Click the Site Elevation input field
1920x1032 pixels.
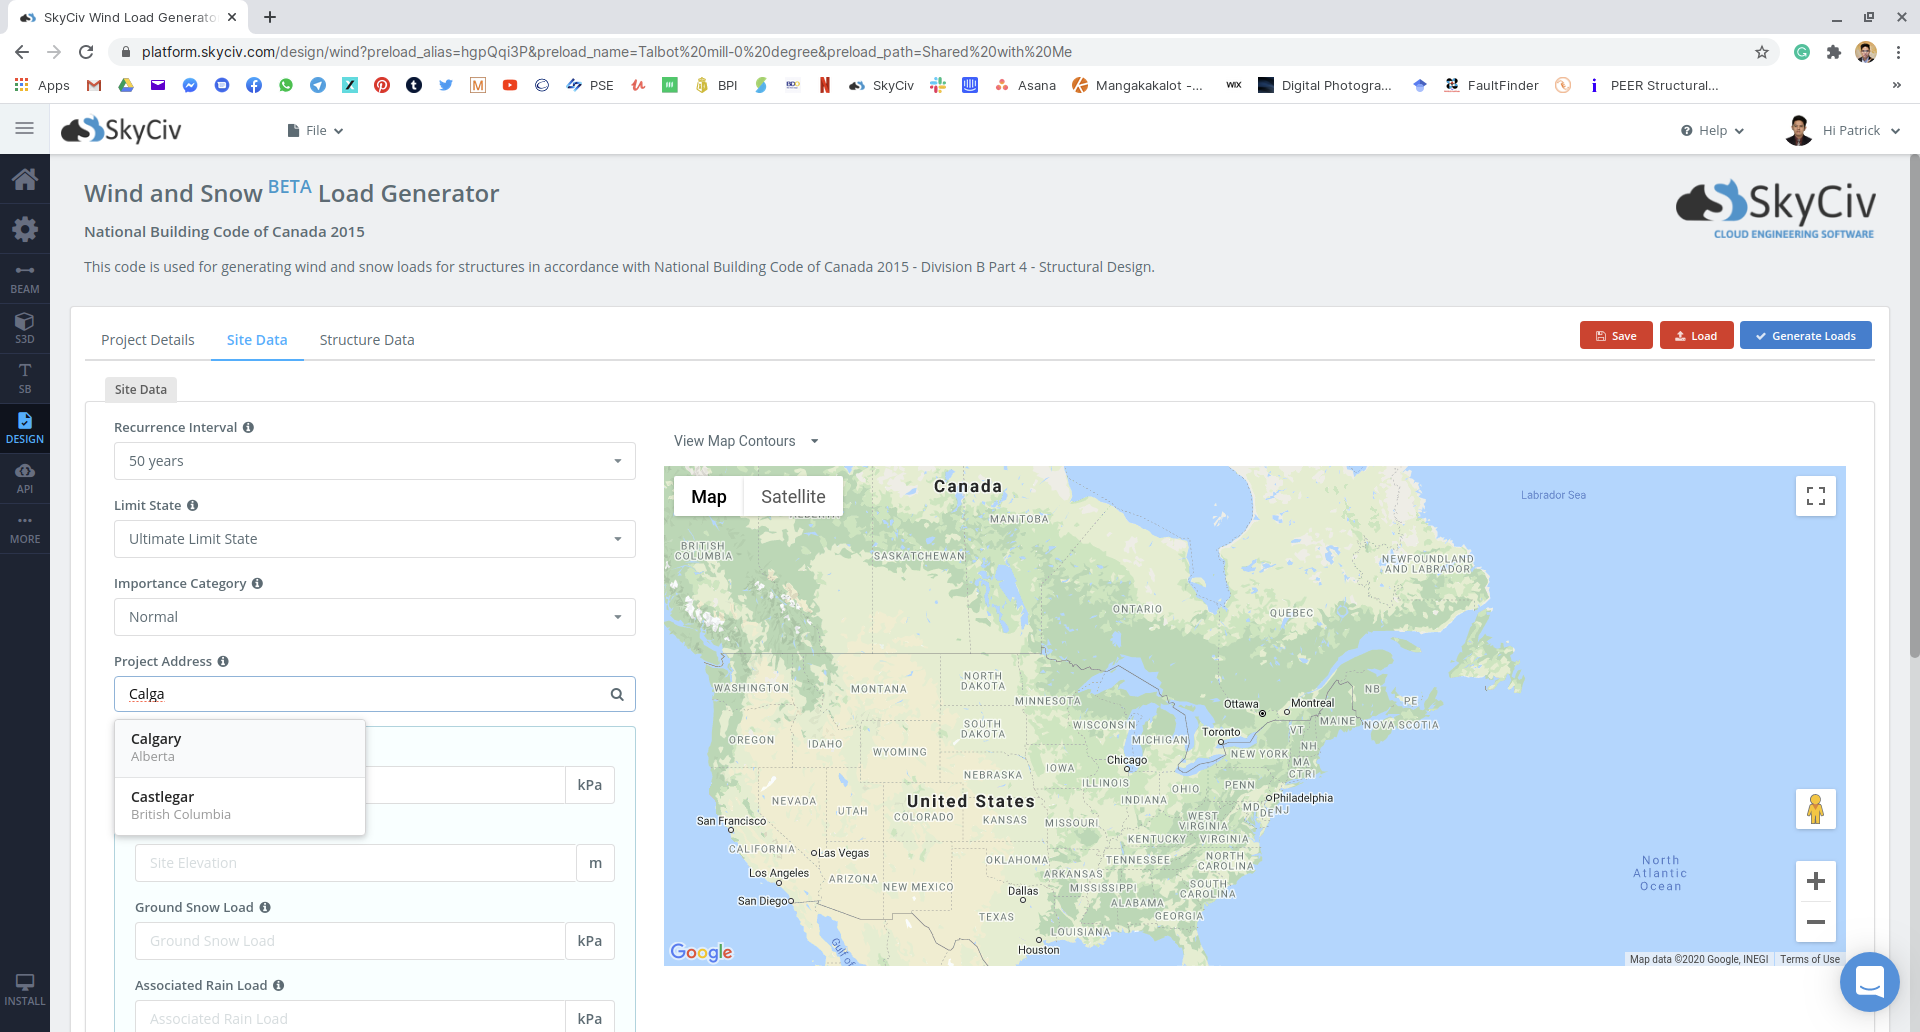355,863
